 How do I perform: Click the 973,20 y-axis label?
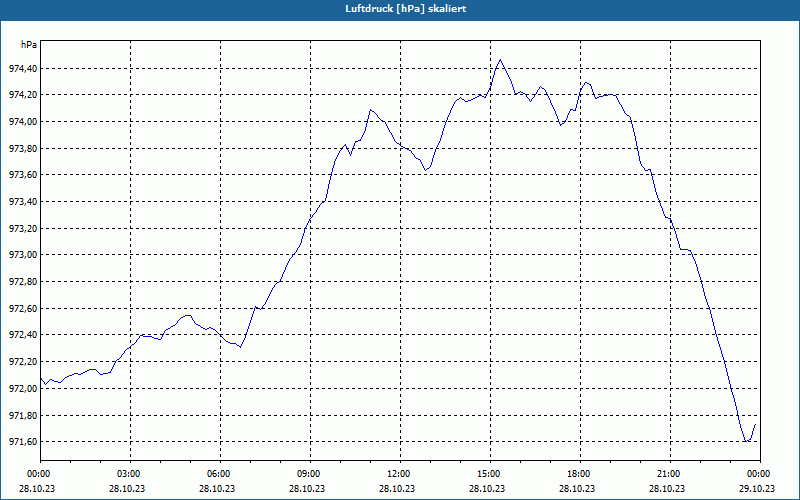pyautogui.click(x=23, y=228)
